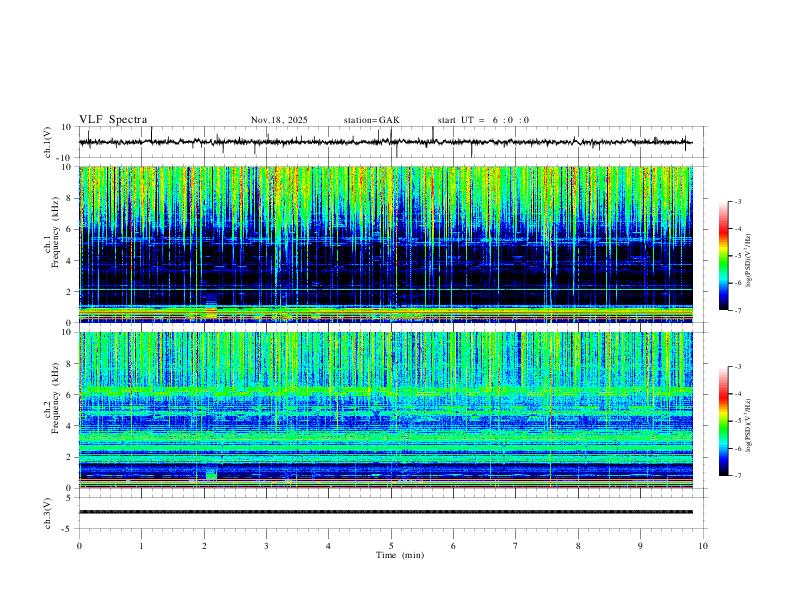Select the "start UT = 6 : 0 : 0" text
792x612 pixels.
[483, 120]
